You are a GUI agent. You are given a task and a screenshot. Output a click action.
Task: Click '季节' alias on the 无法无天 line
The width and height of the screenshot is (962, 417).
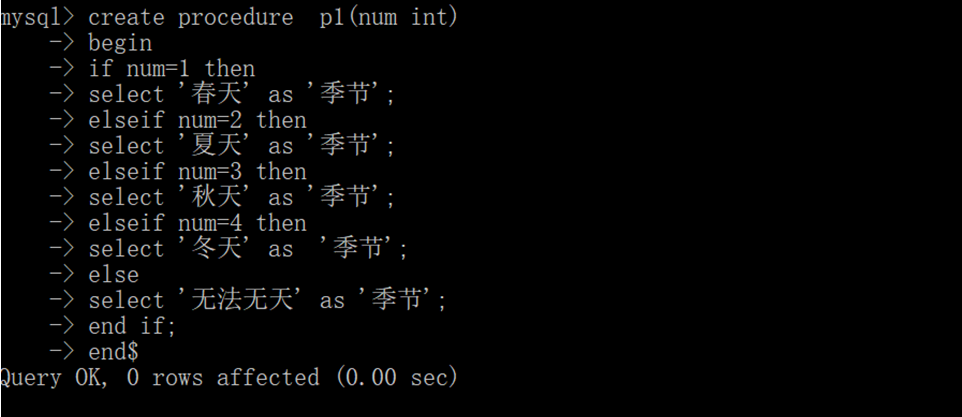point(397,301)
